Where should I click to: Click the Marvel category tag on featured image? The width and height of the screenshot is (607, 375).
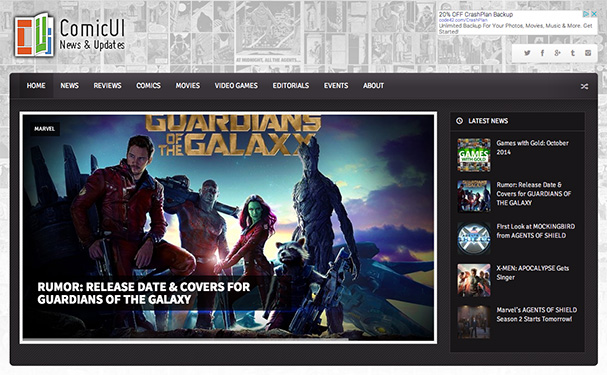[45, 129]
